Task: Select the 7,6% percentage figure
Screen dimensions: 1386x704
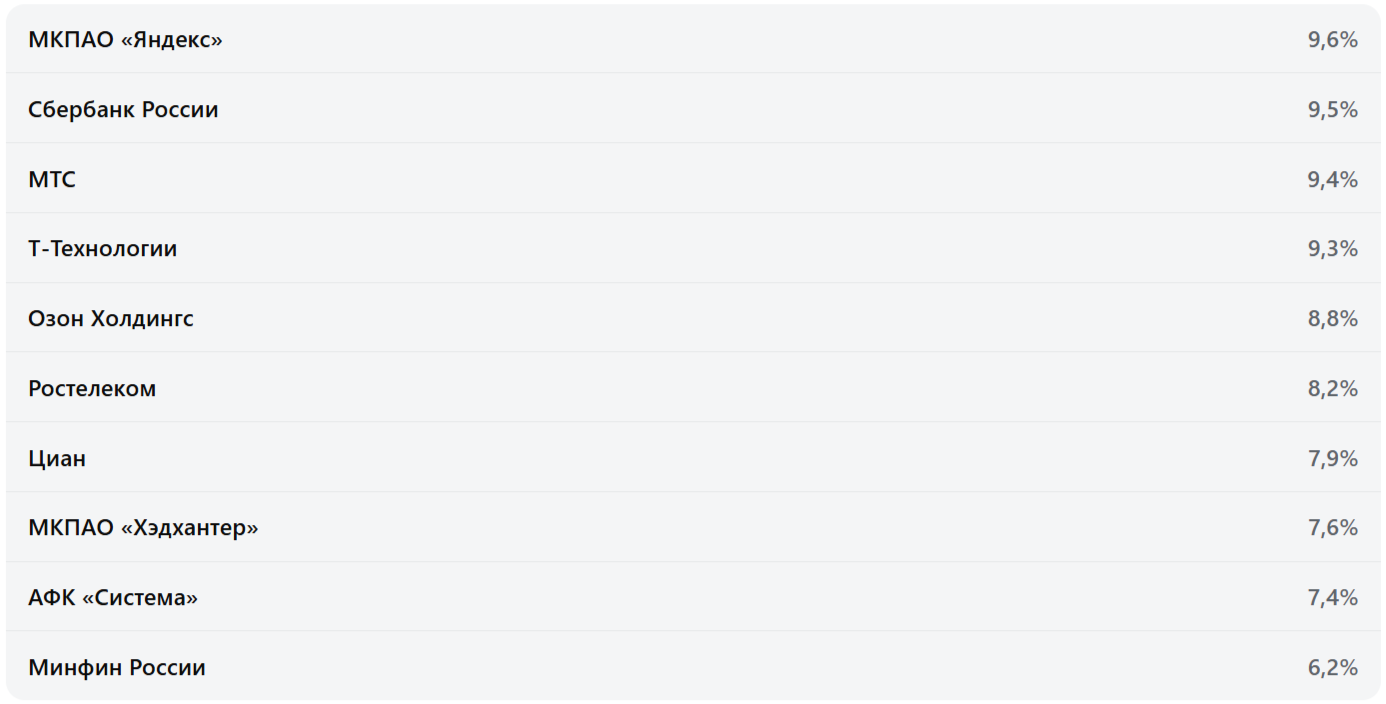Action: point(1332,528)
